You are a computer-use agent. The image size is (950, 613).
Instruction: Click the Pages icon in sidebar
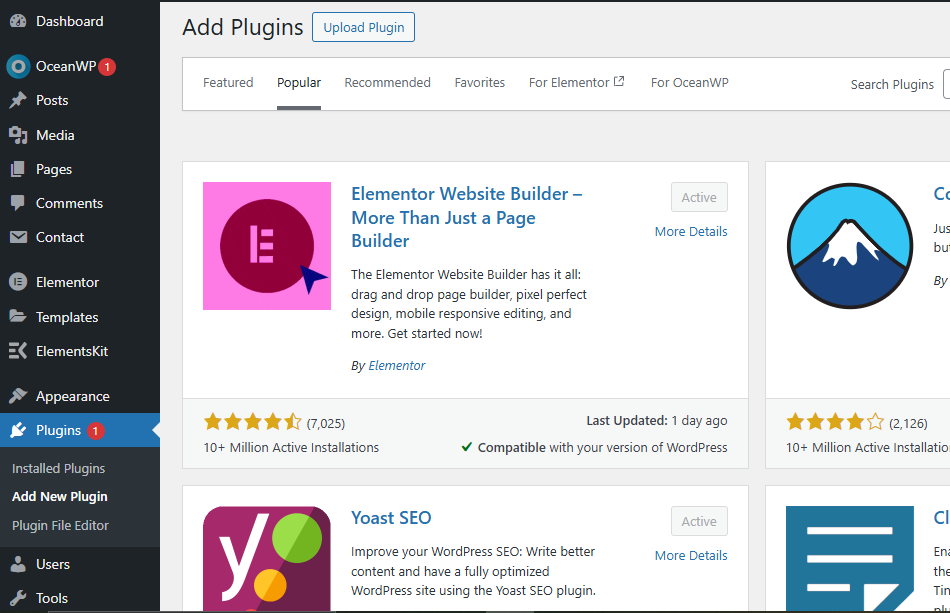coord(18,169)
